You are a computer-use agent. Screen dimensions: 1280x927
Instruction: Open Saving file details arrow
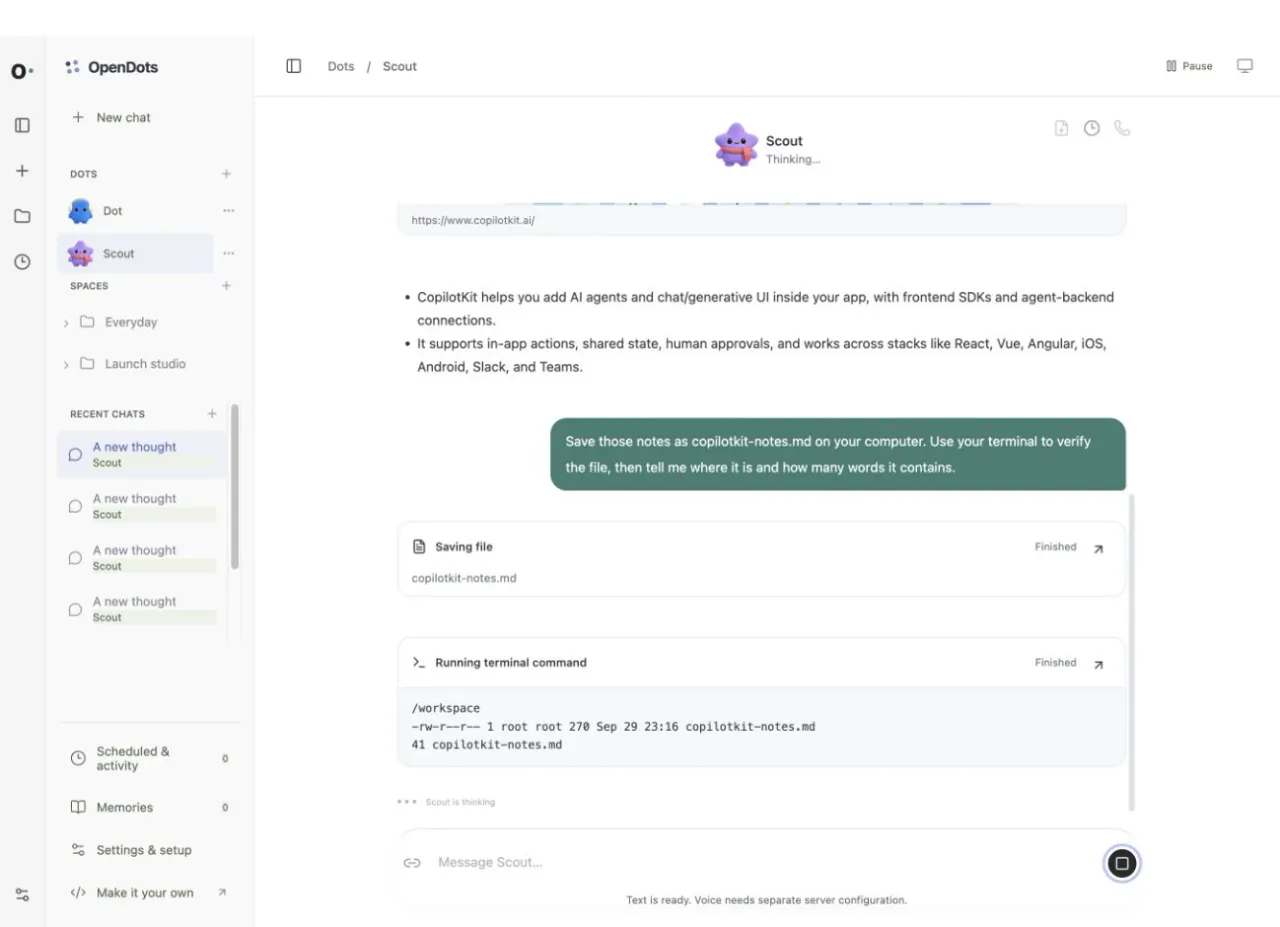click(x=1098, y=549)
